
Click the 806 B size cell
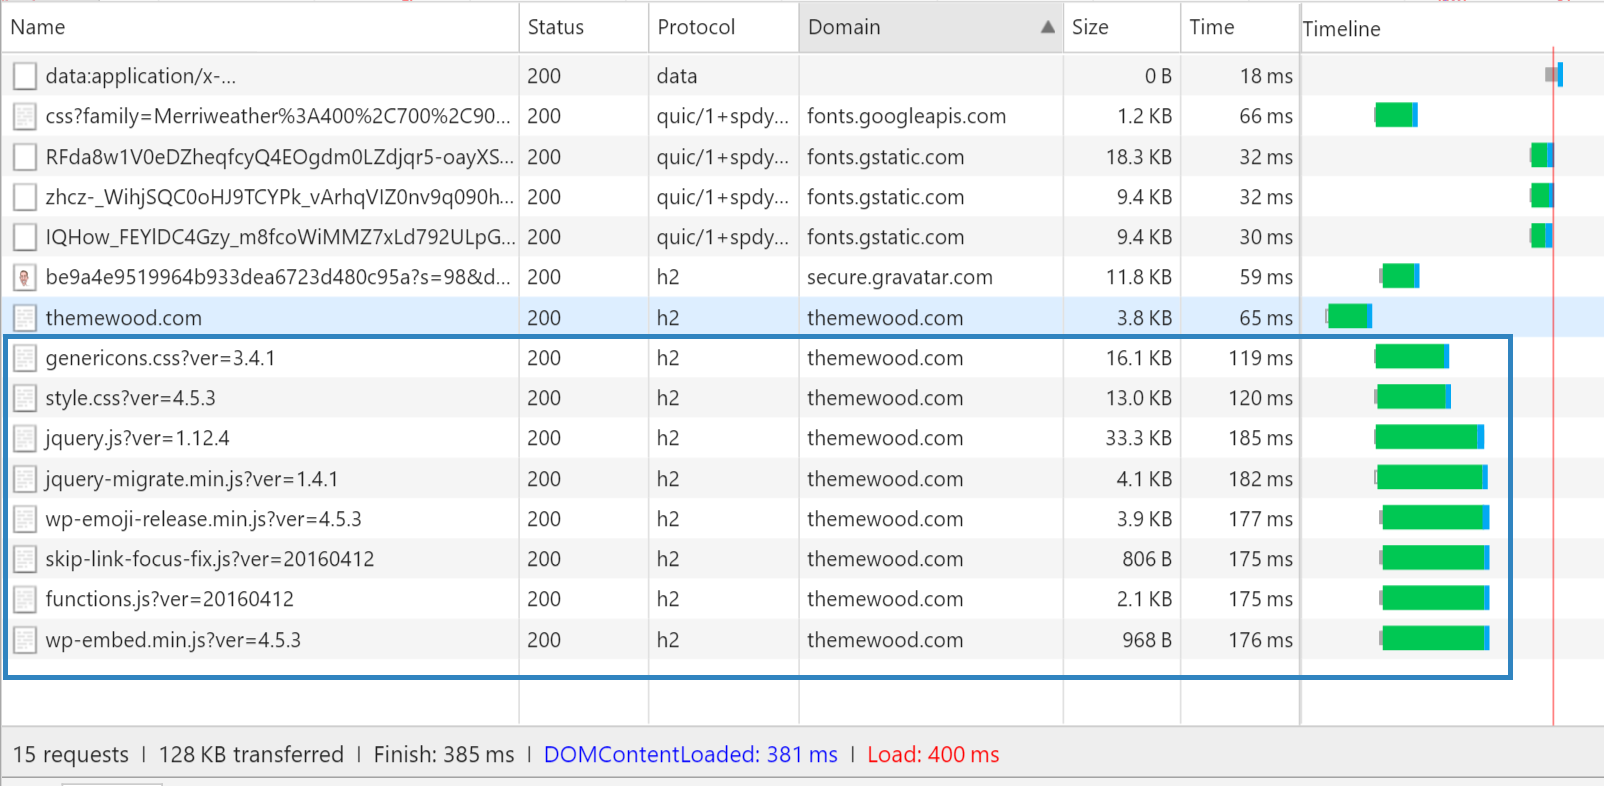[1146, 559]
